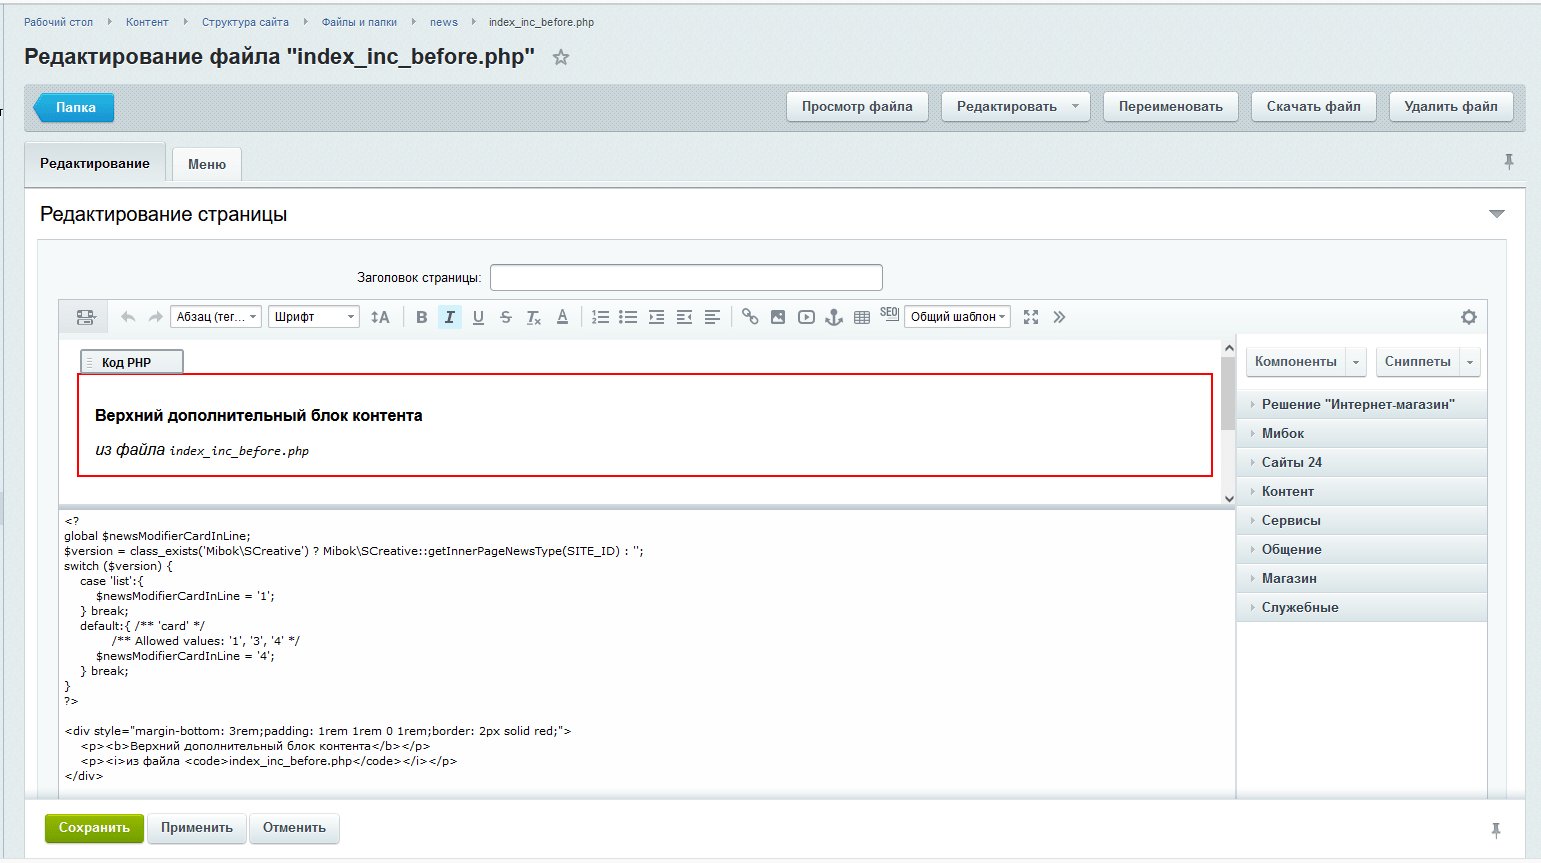The width and height of the screenshot is (1541, 863).
Task: Click Скачать файл button
Action: (x=1313, y=107)
